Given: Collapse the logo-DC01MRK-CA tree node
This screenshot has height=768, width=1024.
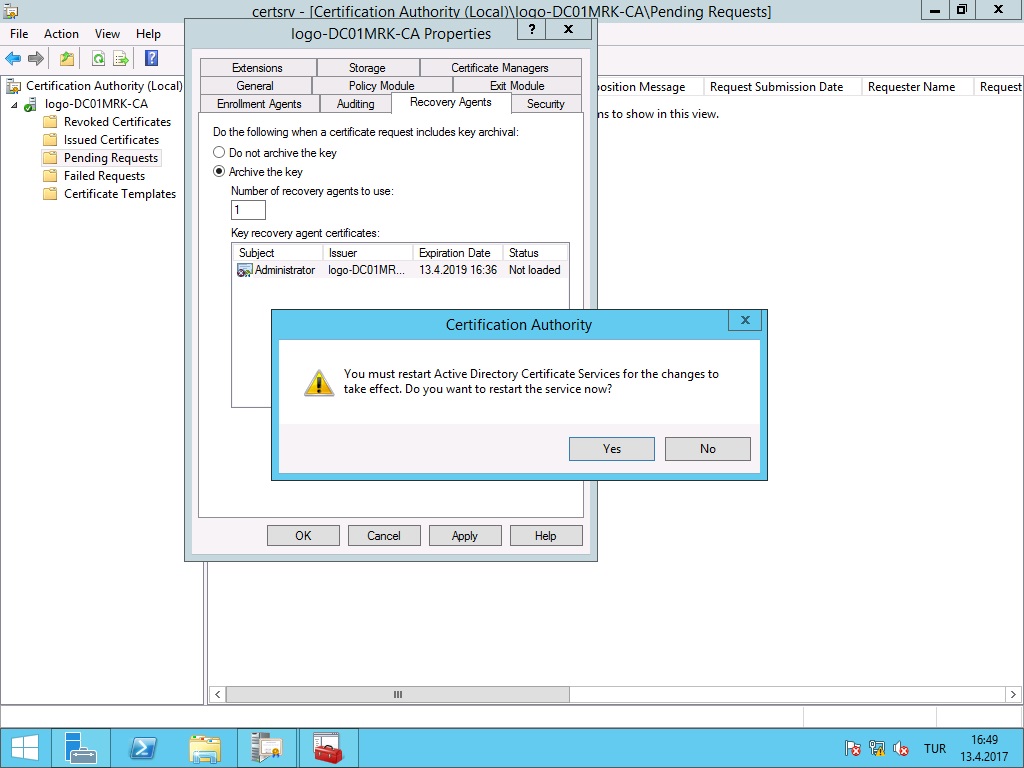Looking at the screenshot, I should point(14,104).
